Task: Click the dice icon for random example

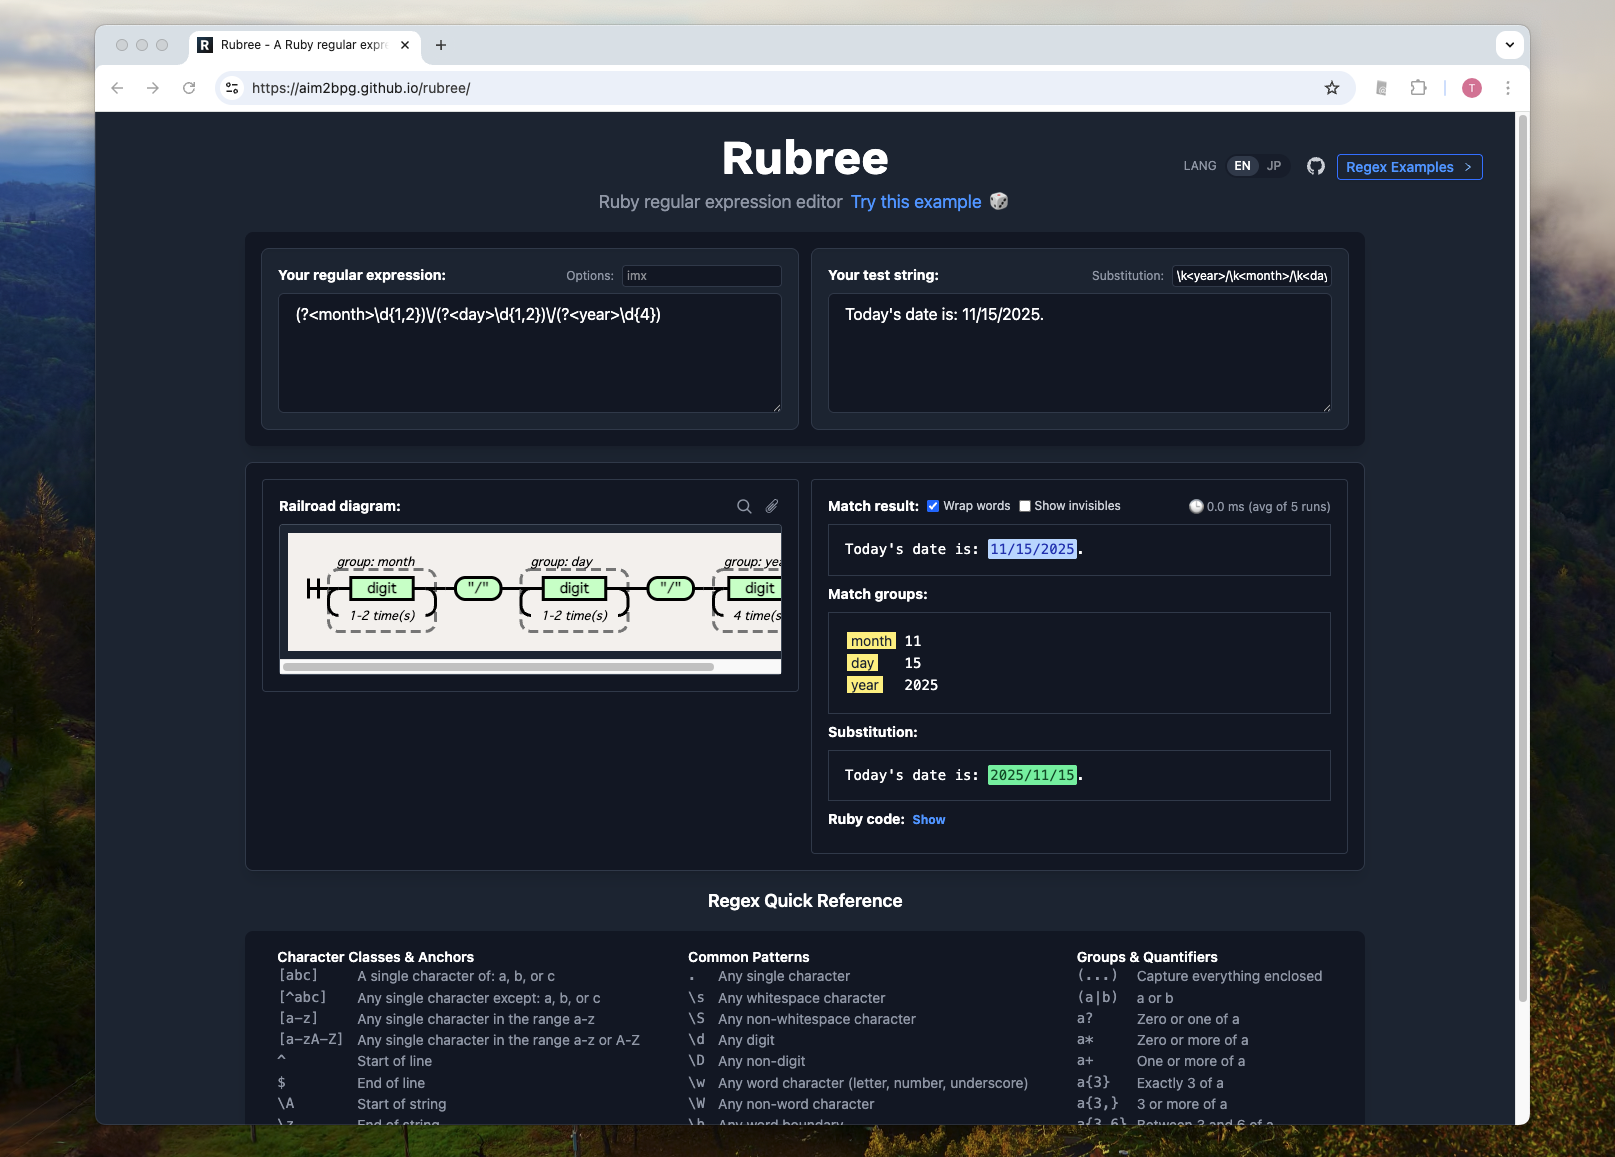Action: coord(998,201)
